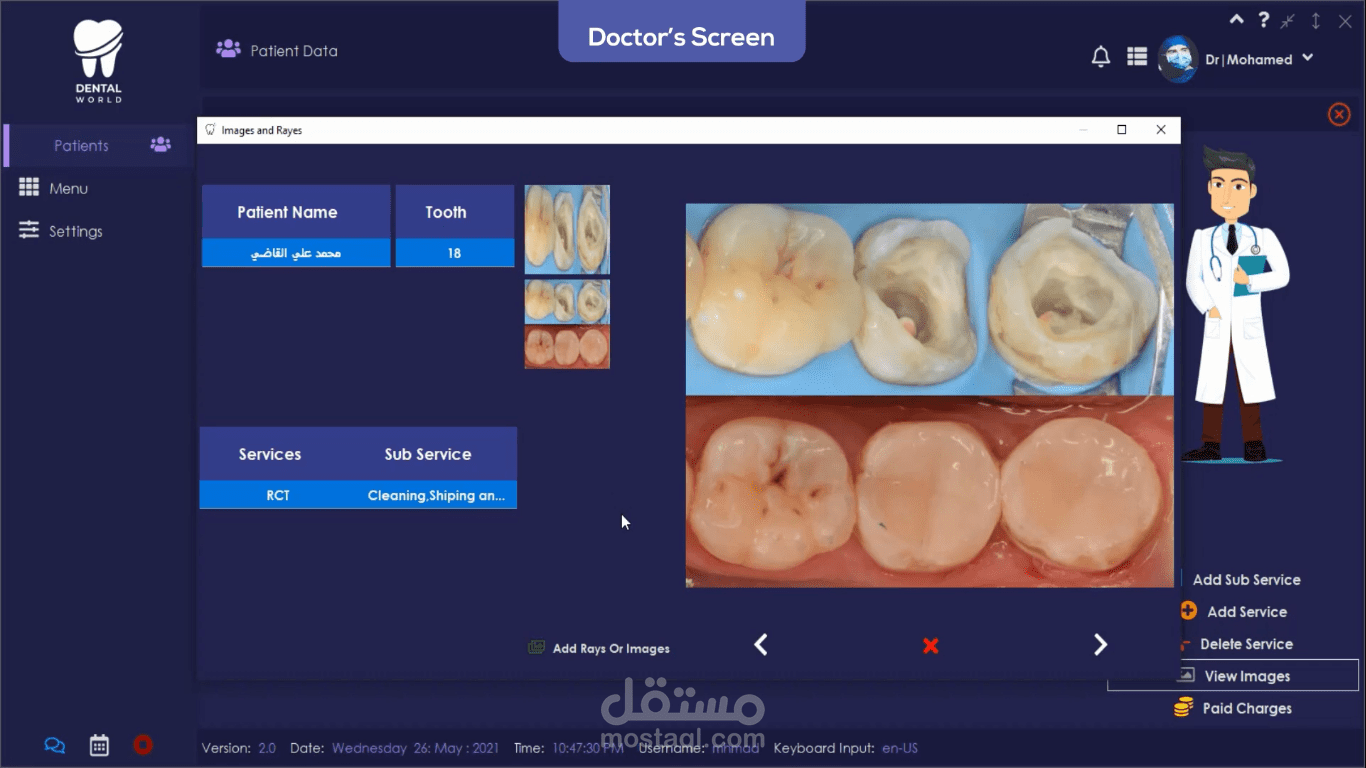Click the Patient Name column header
Viewport: 1366px width, 768px height.
click(296, 212)
